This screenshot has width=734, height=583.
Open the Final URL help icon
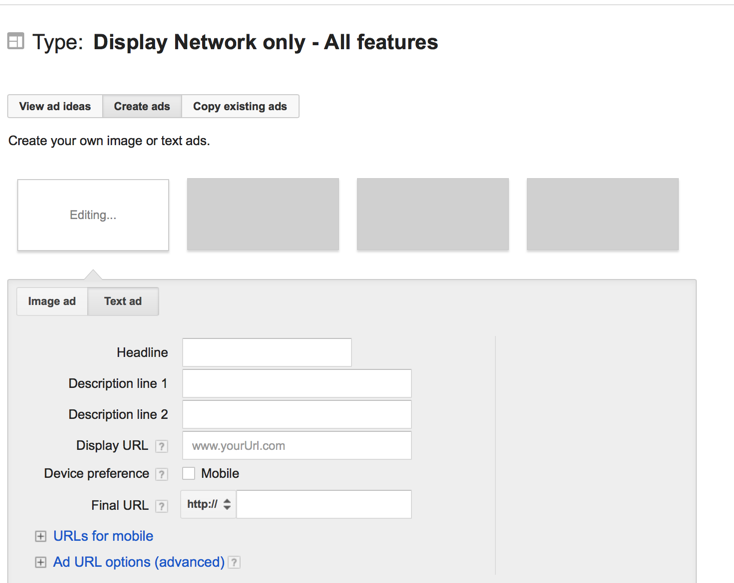tap(161, 506)
